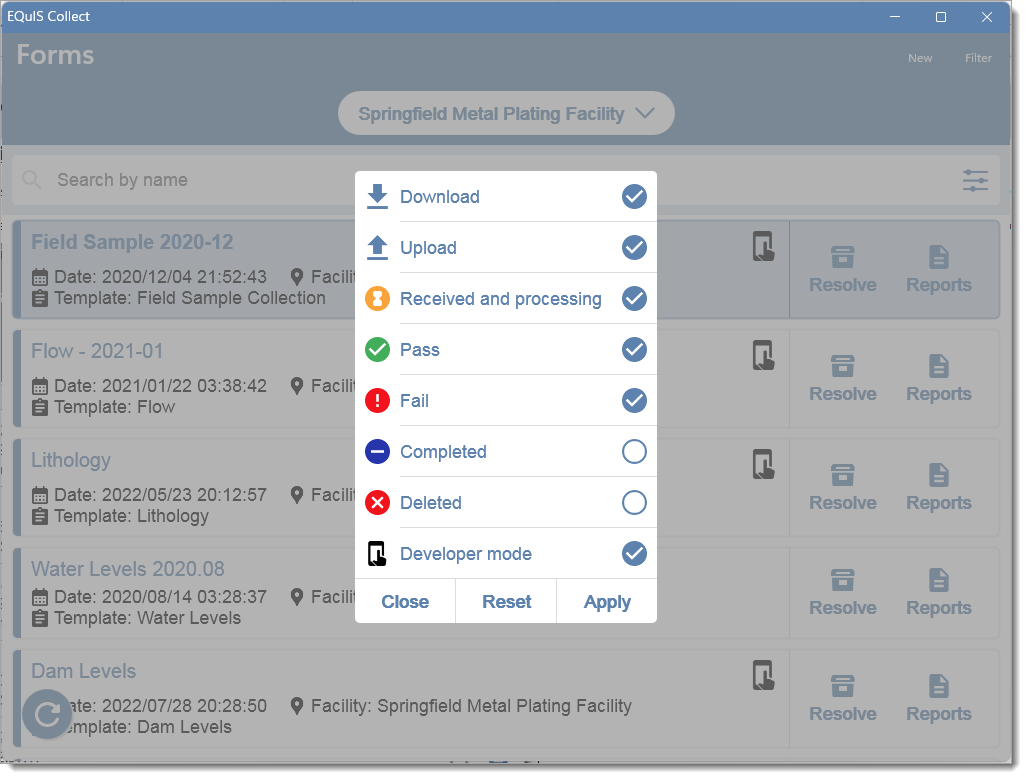Click Dam Levels facility location text
Image resolution: width=1027 pixels, height=779 pixels.
click(472, 706)
